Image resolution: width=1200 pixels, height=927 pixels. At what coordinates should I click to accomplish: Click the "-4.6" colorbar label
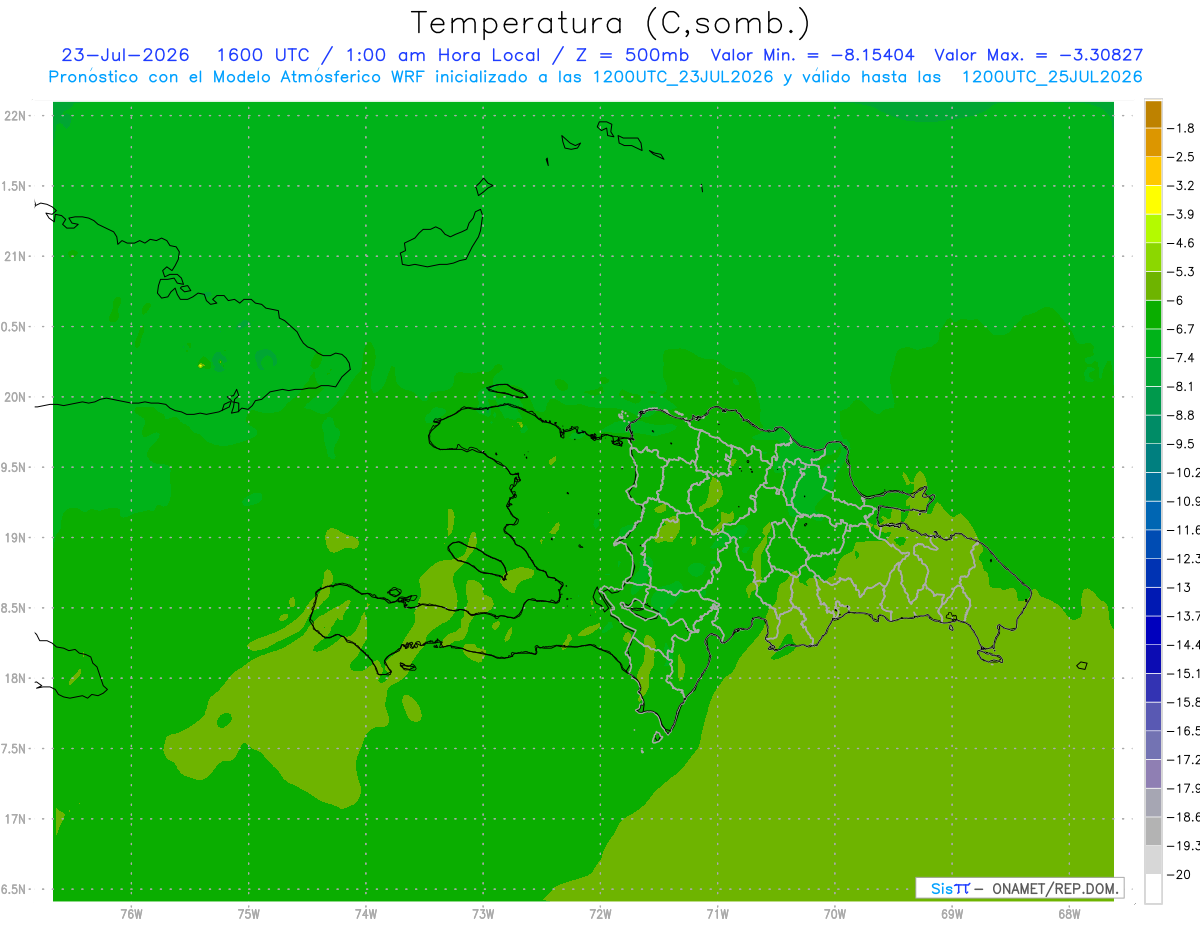[x=1180, y=243]
